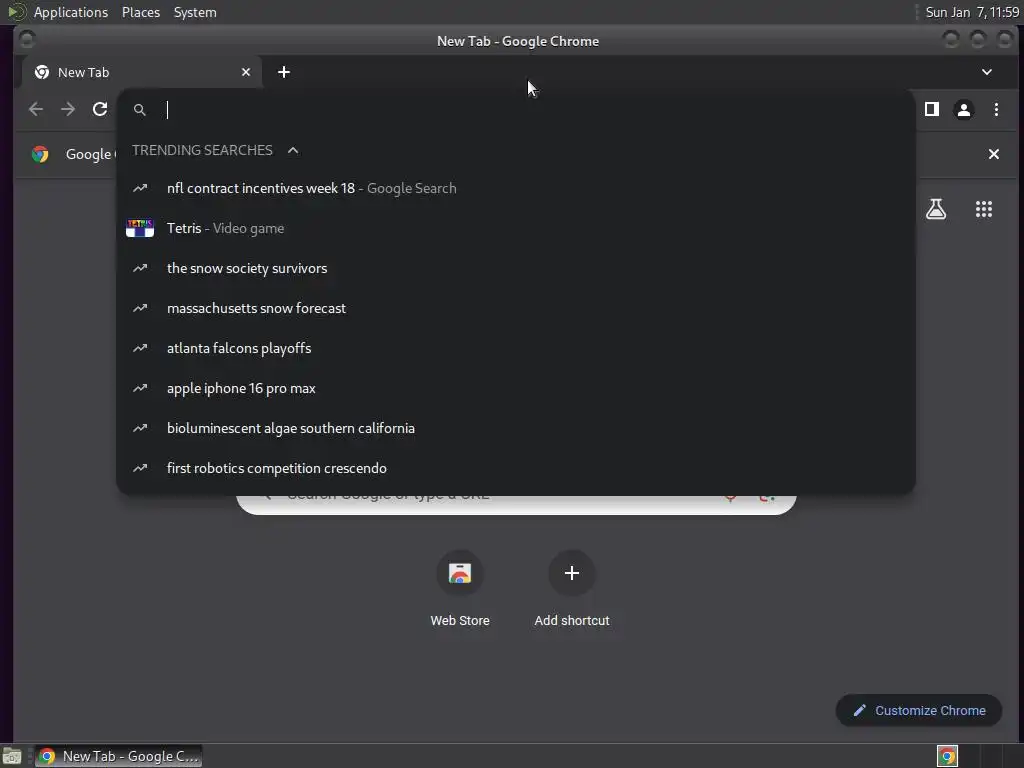
Task: Dismiss the Google Chrome info bar
Action: point(993,154)
